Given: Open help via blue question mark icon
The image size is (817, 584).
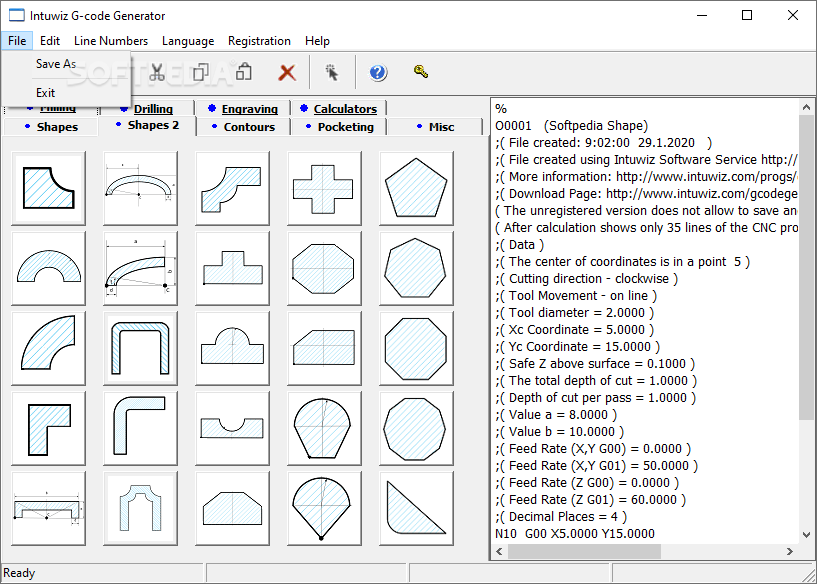Looking at the screenshot, I should [x=378, y=72].
